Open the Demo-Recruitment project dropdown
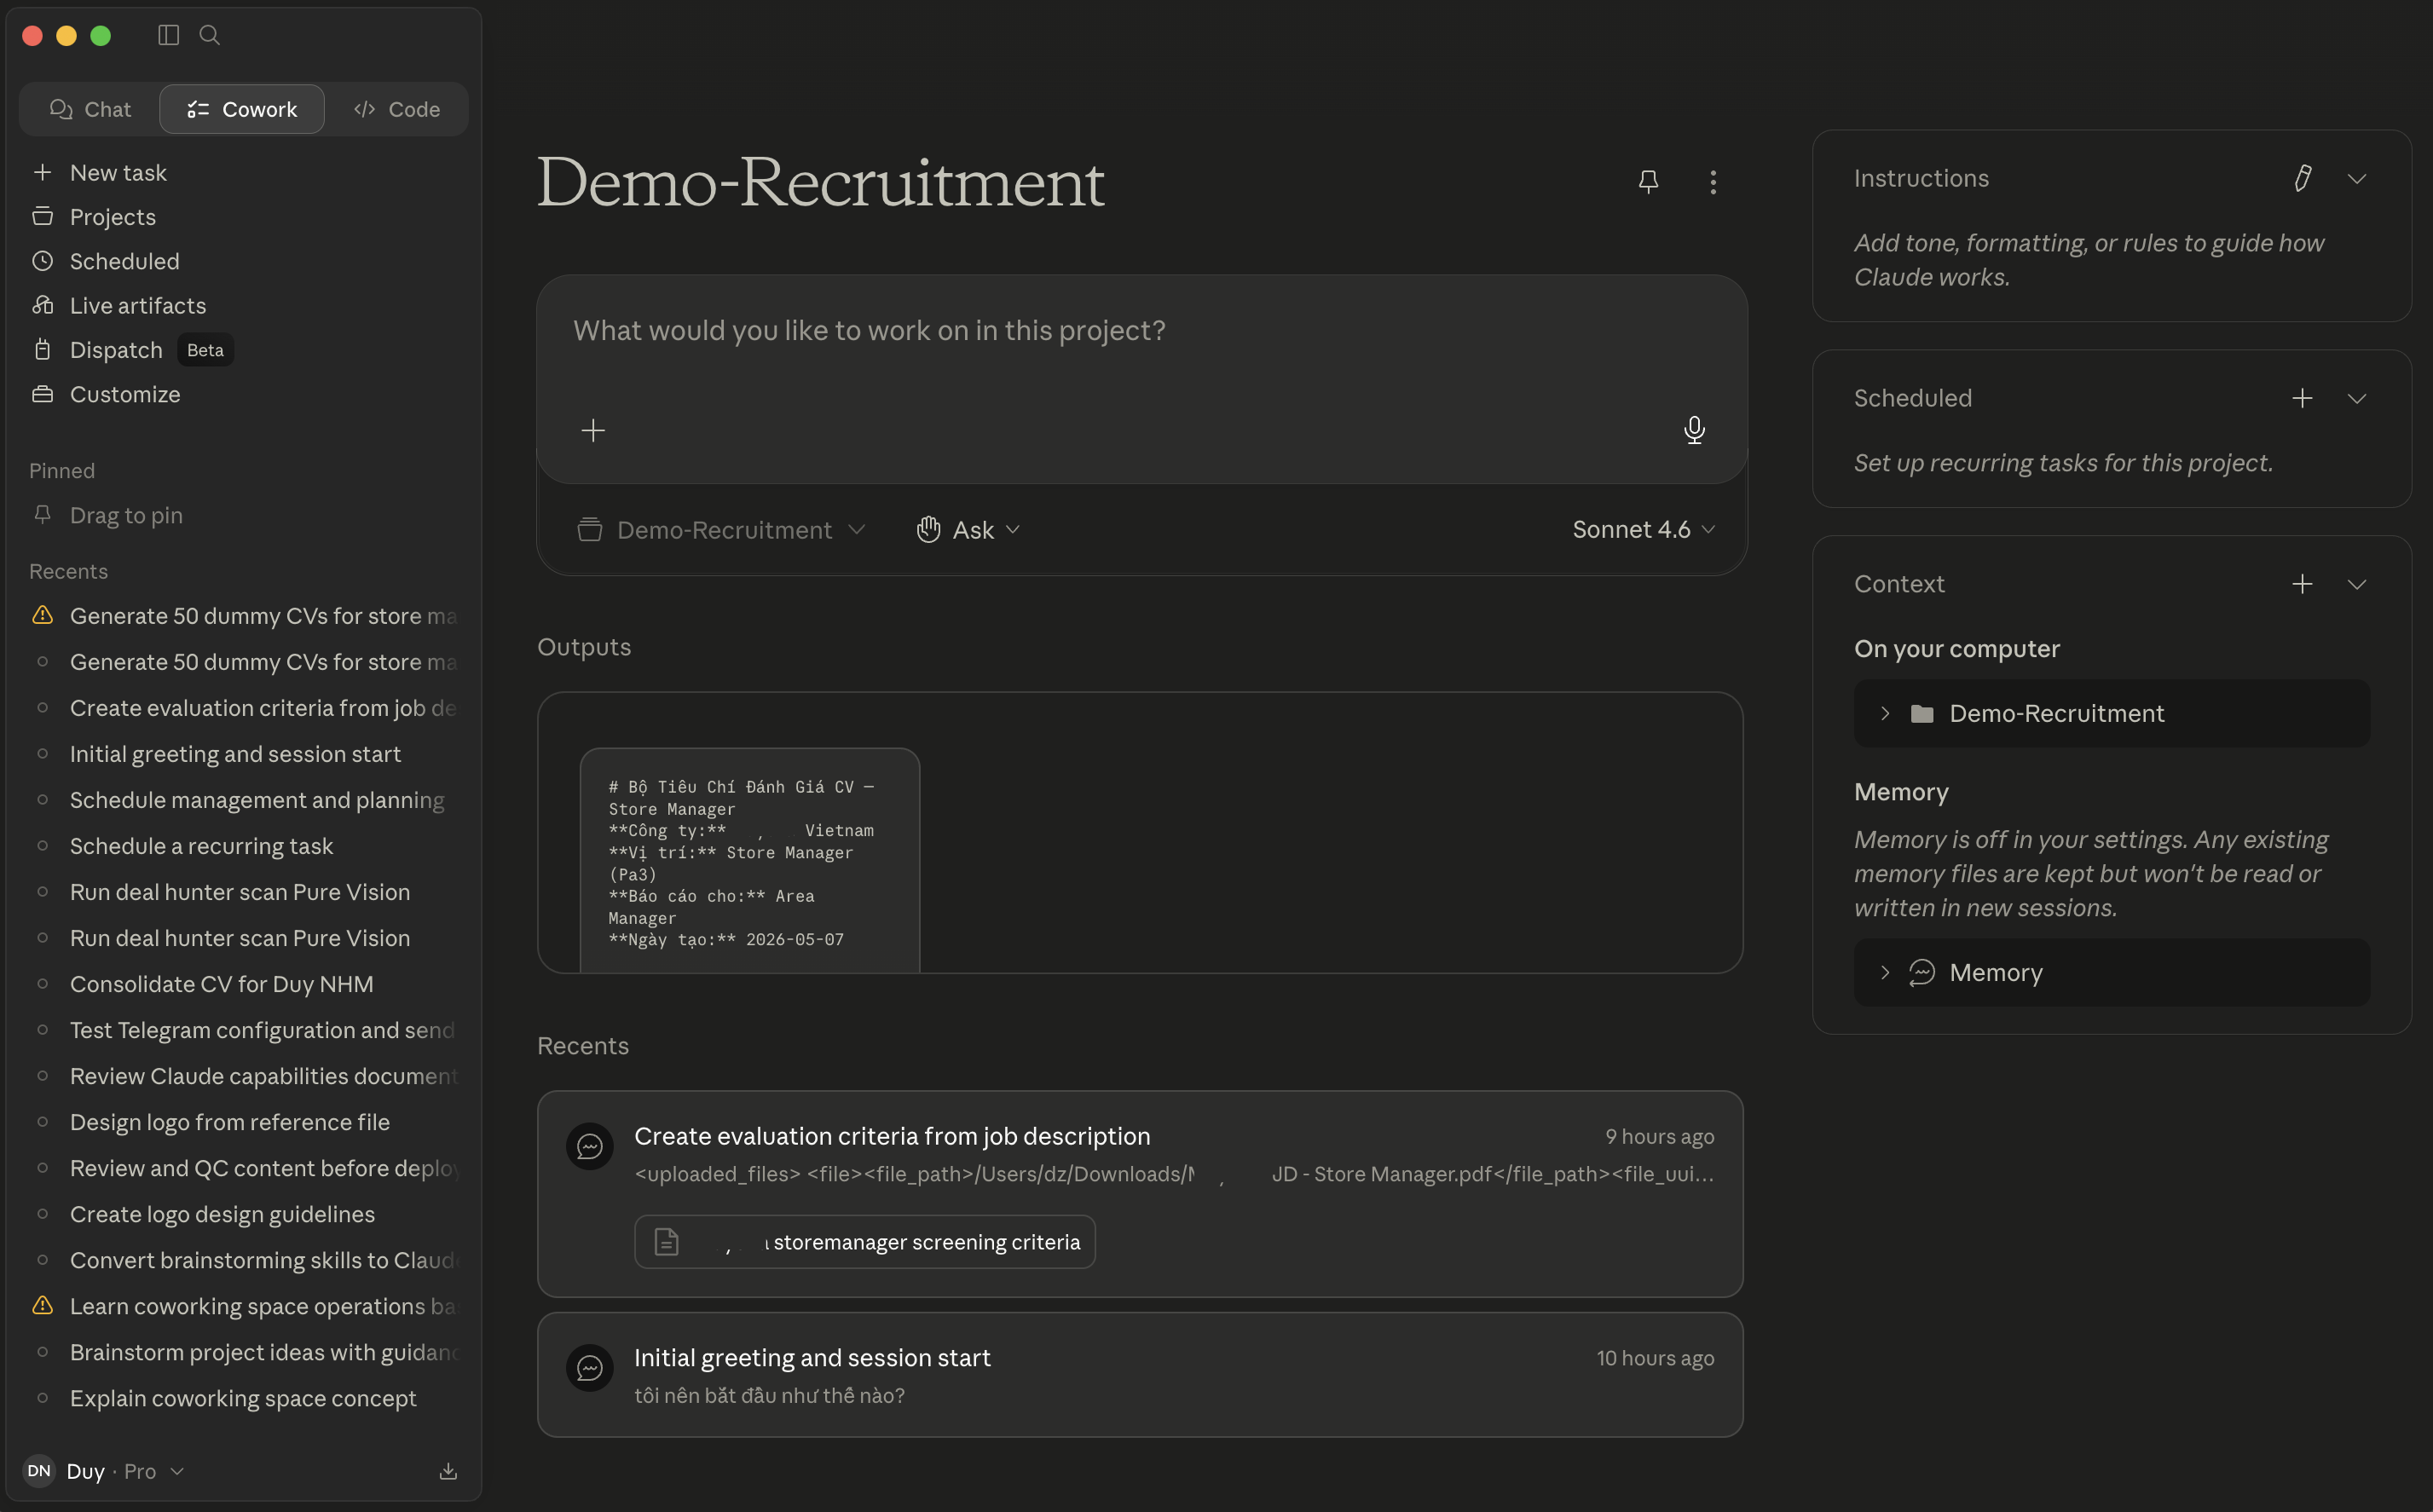Viewport: 2433px width, 1512px height. pos(721,529)
